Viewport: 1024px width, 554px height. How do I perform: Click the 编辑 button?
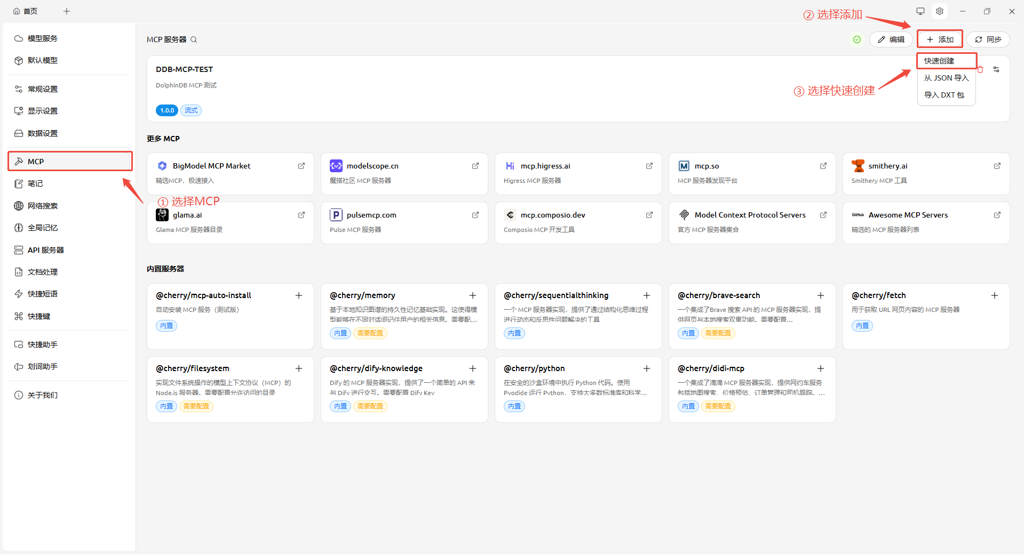click(890, 40)
